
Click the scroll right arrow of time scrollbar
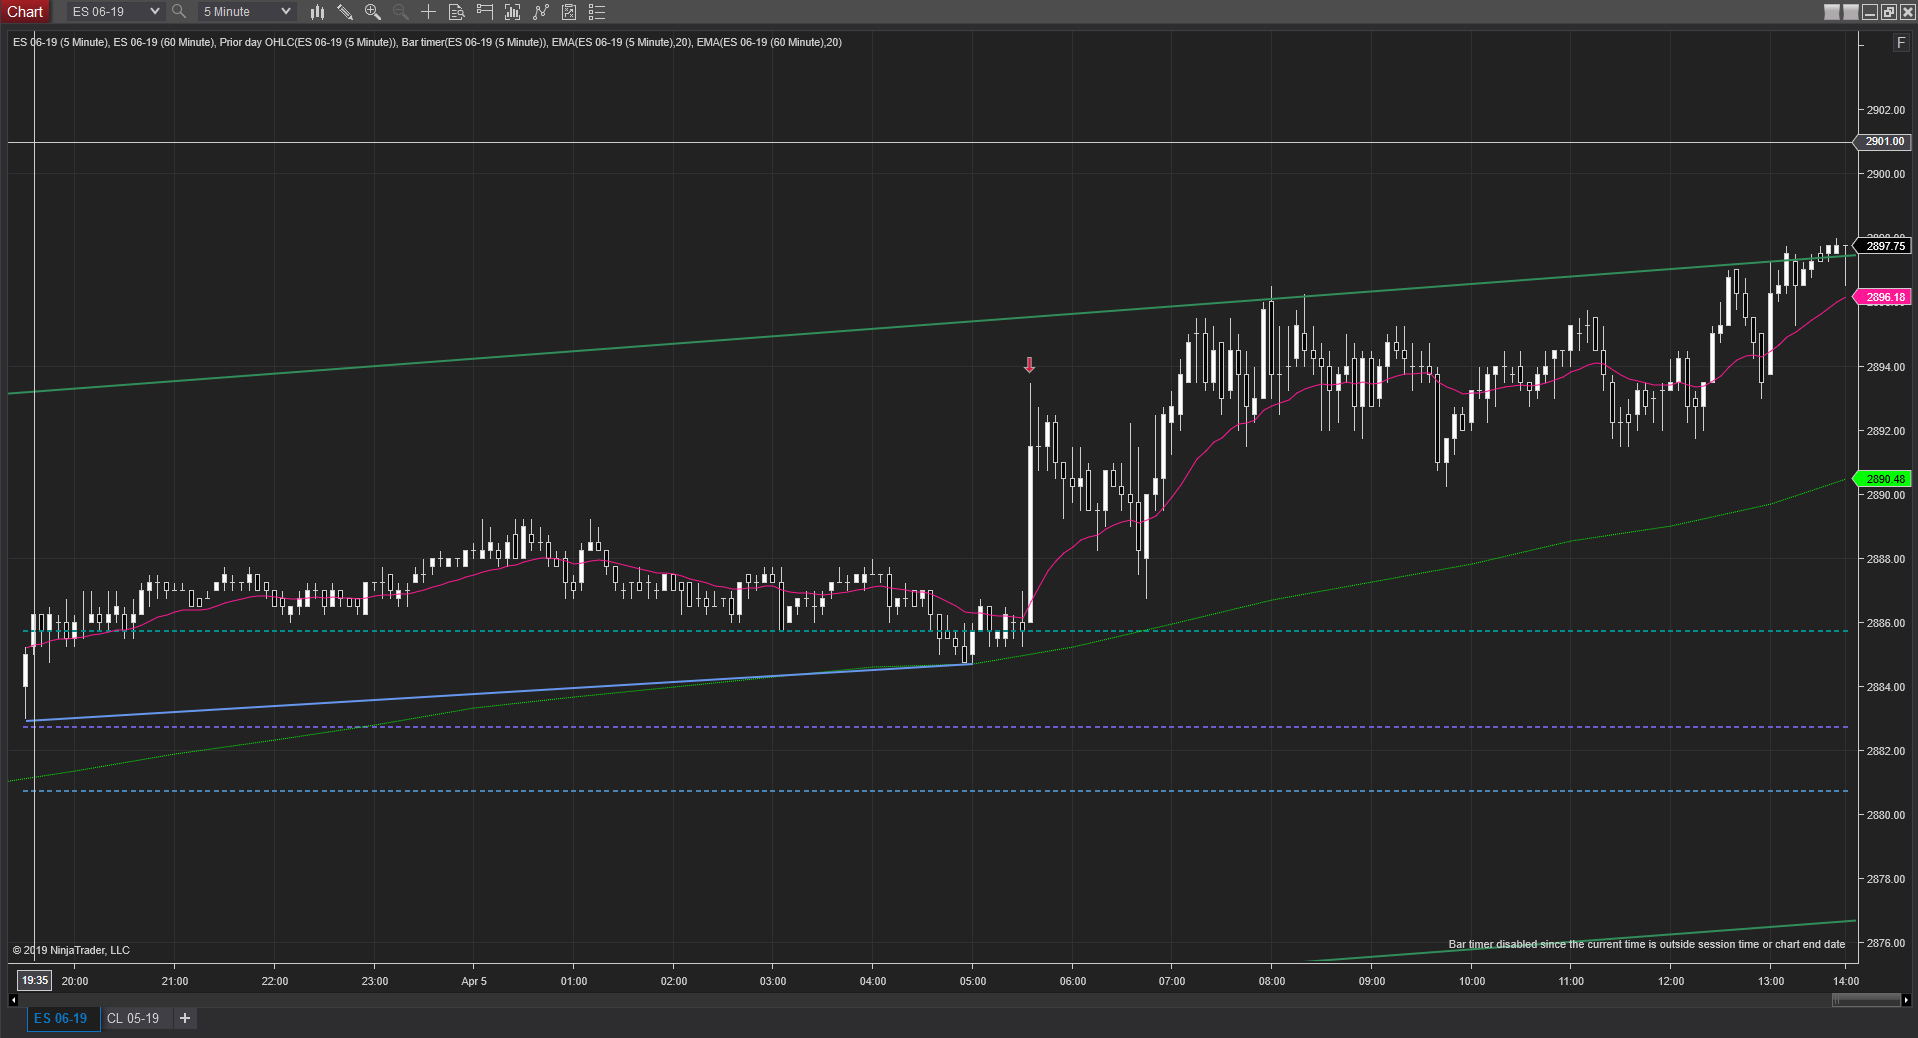(x=1906, y=1000)
